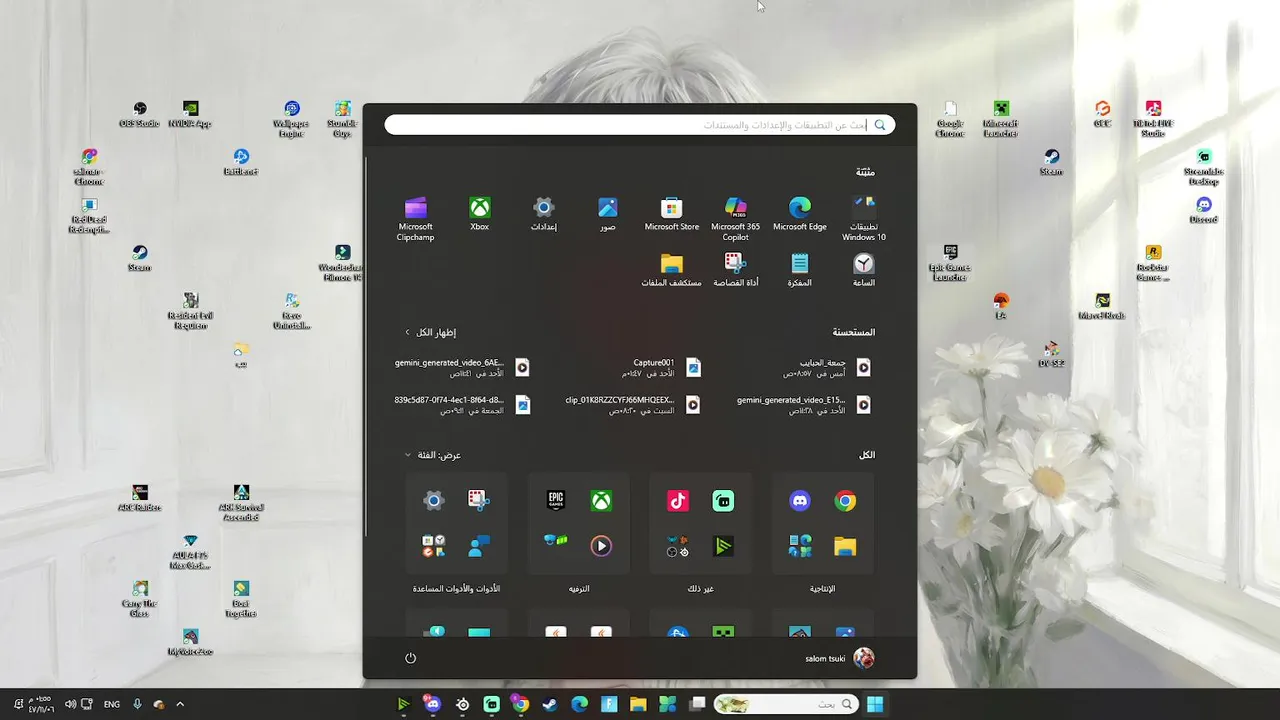The width and height of the screenshot is (1280, 720).
Task: Open pinned إعدادات settings app
Action: [x=543, y=214]
